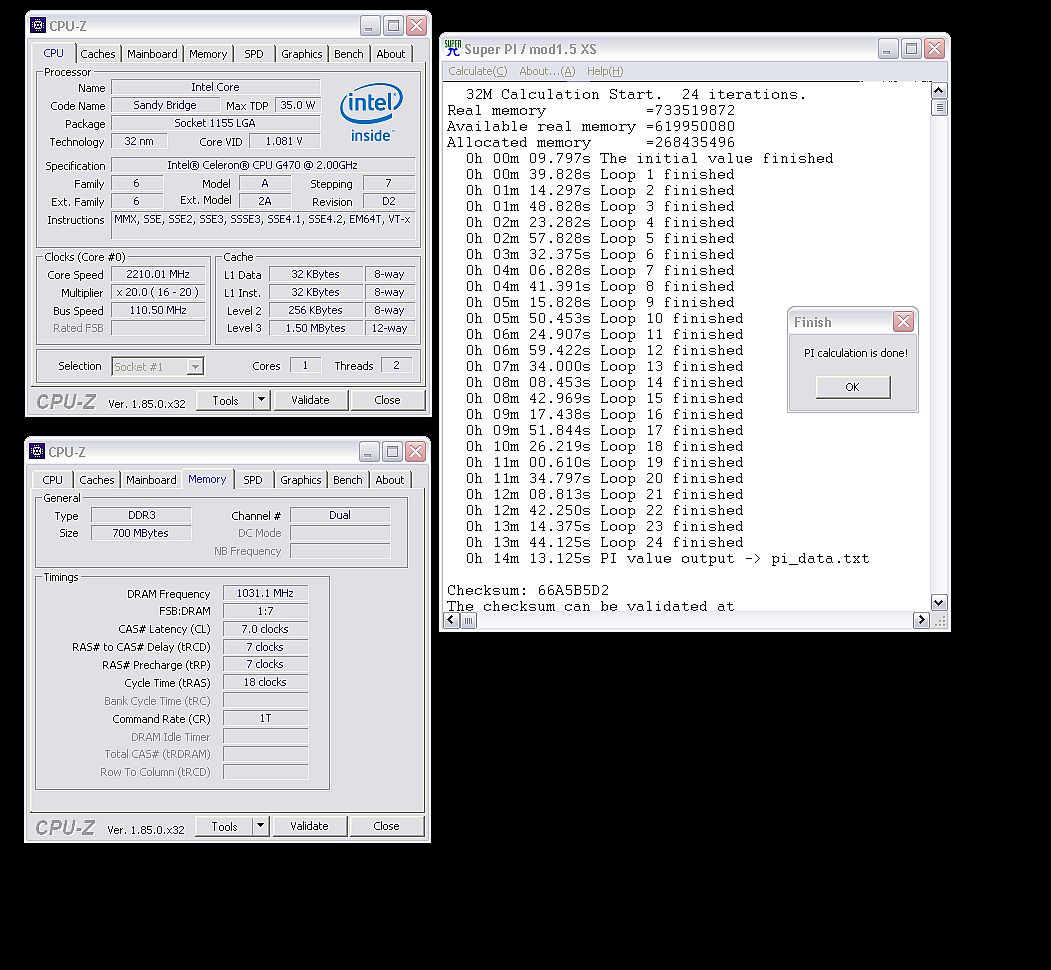The image size is (1051, 970).
Task: Click Super PI vertical scrollbar thumb
Action: click(939, 107)
